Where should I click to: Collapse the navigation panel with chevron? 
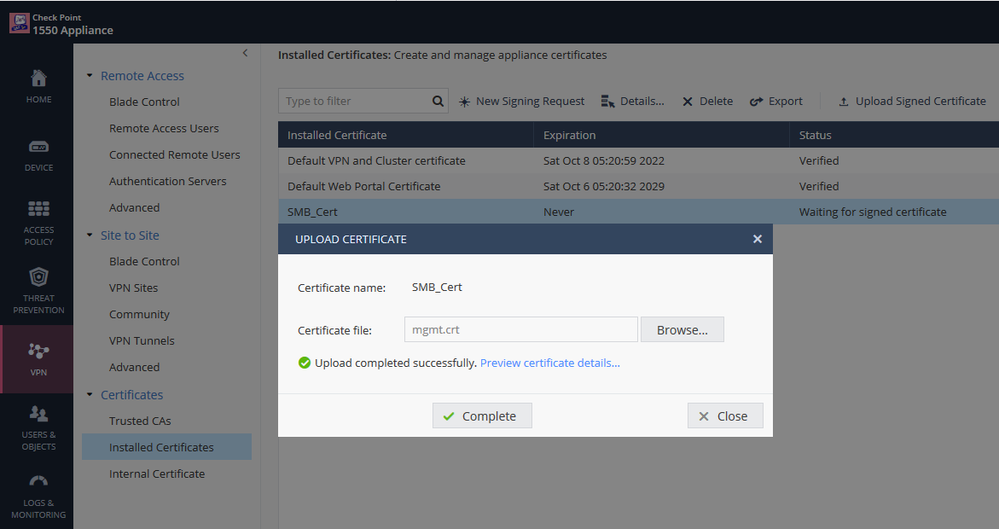(245, 53)
